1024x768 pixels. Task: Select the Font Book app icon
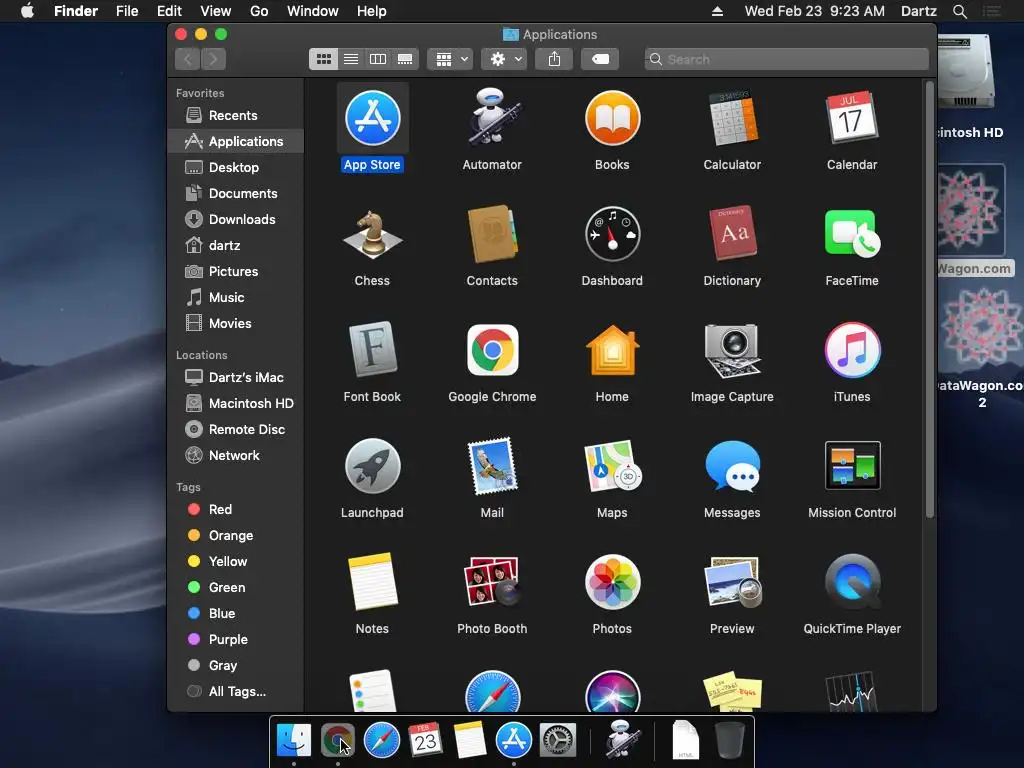click(x=372, y=349)
